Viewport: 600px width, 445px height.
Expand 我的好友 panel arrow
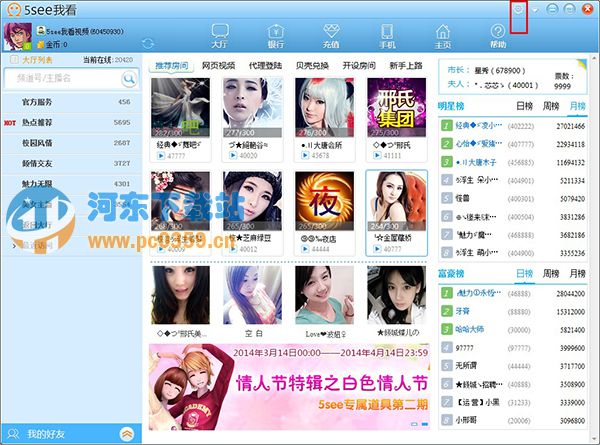(127, 434)
